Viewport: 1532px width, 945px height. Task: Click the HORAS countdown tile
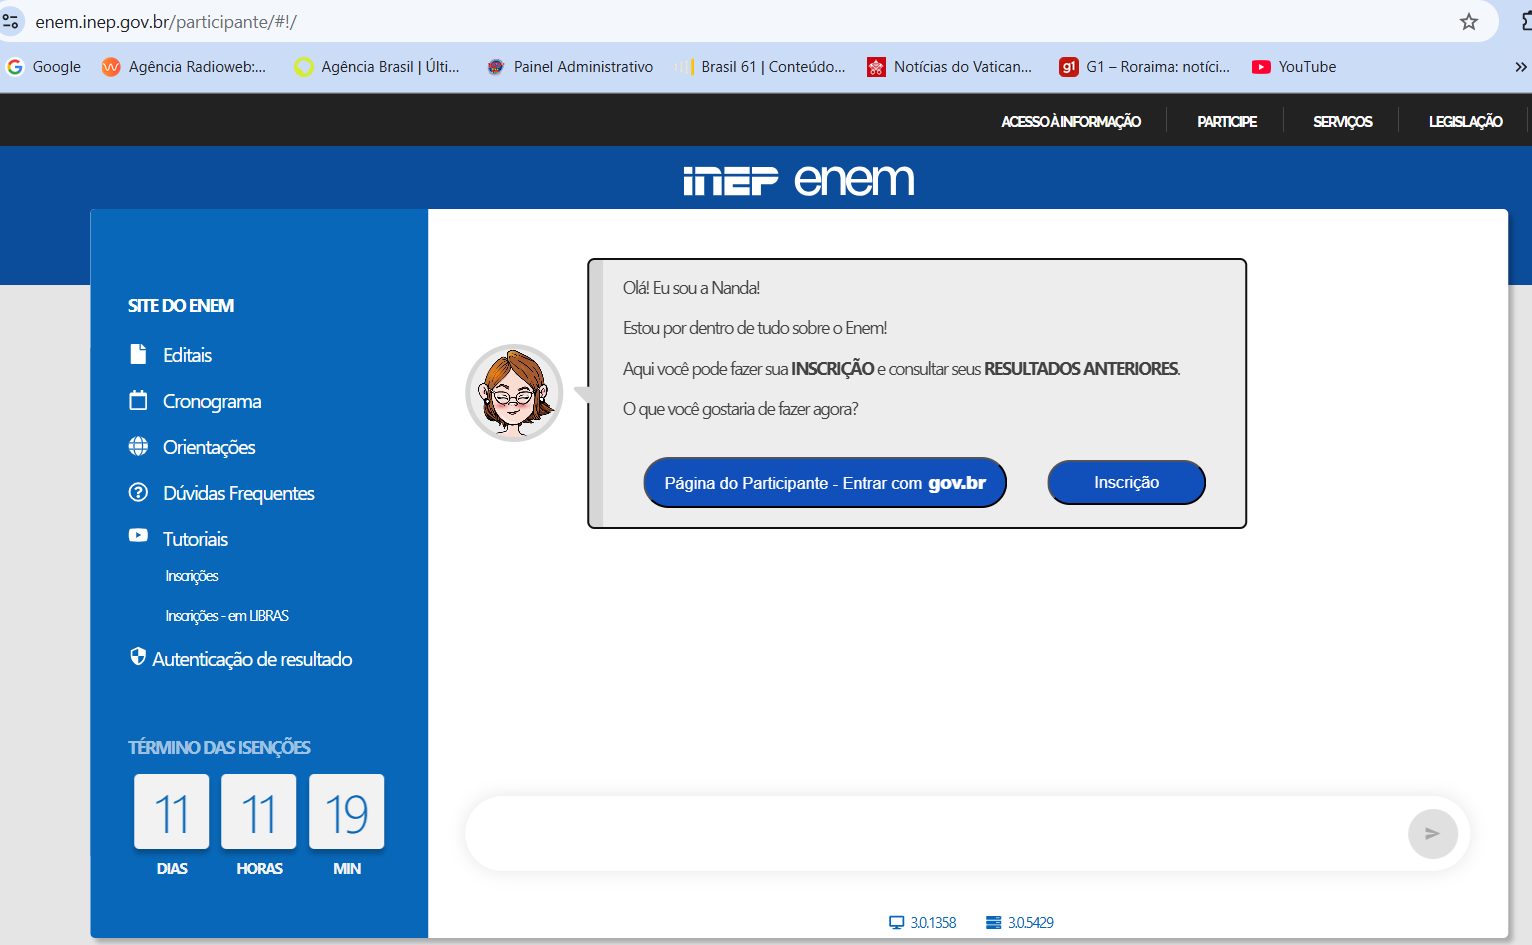259,812
